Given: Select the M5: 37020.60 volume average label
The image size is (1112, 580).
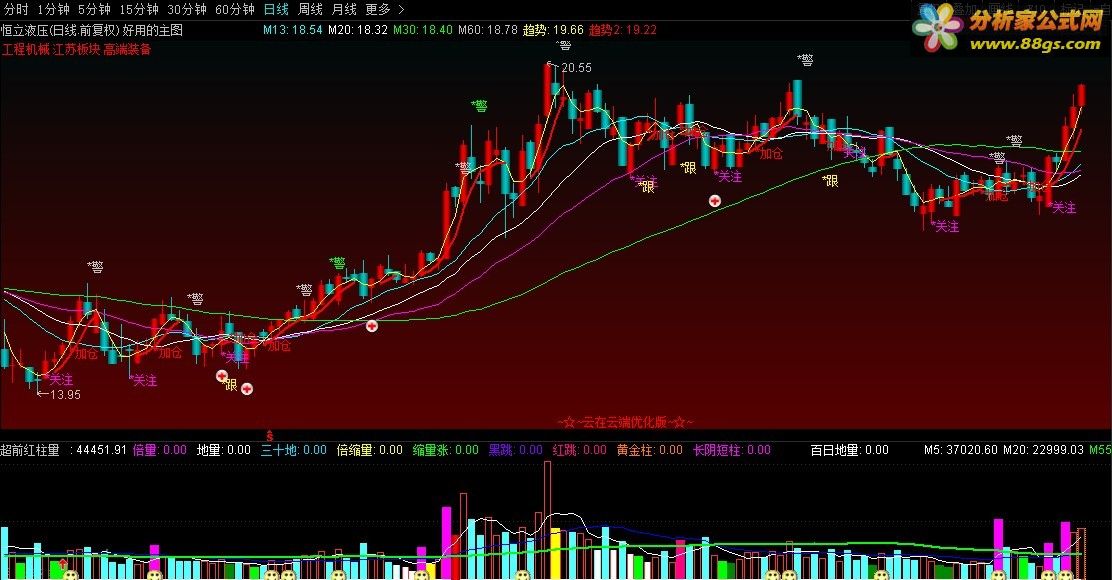Looking at the screenshot, I should (x=960, y=450).
